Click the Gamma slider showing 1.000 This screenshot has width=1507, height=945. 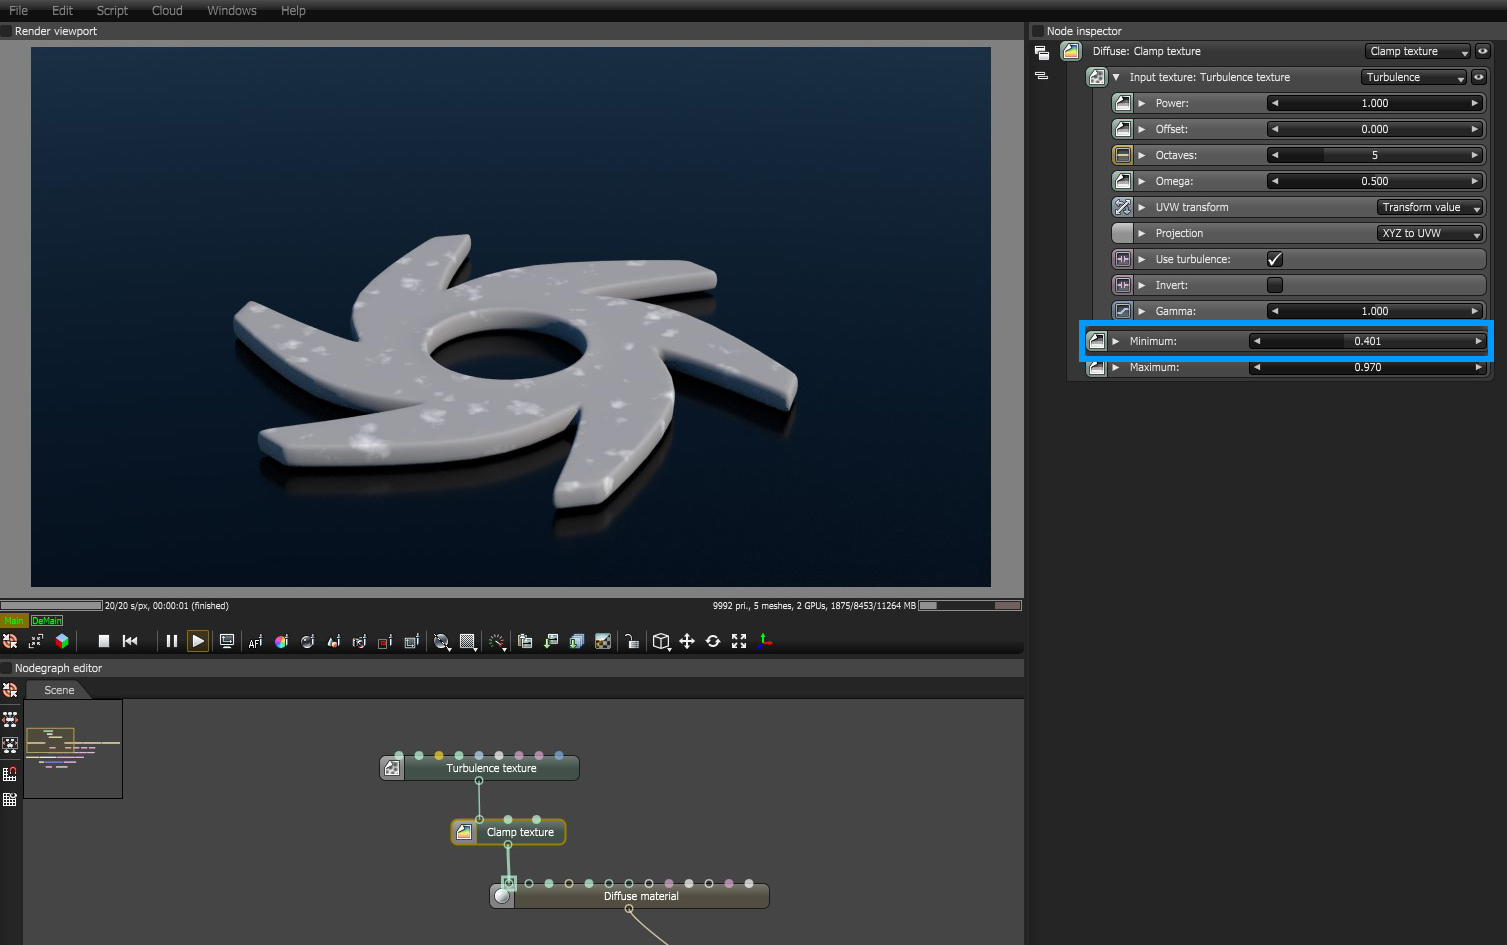(x=1375, y=311)
